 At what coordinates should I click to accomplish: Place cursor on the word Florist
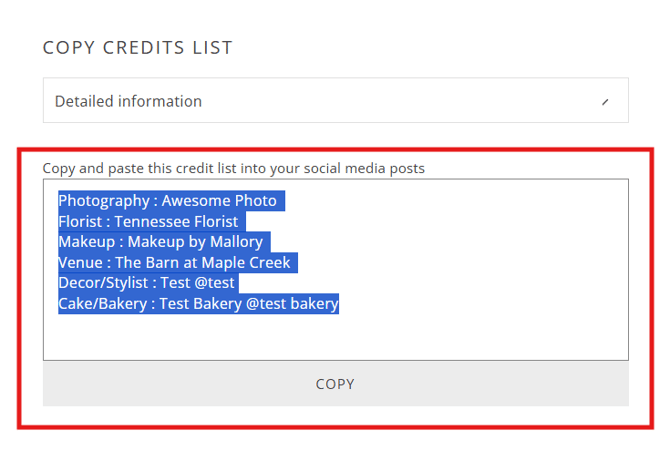tap(80, 222)
